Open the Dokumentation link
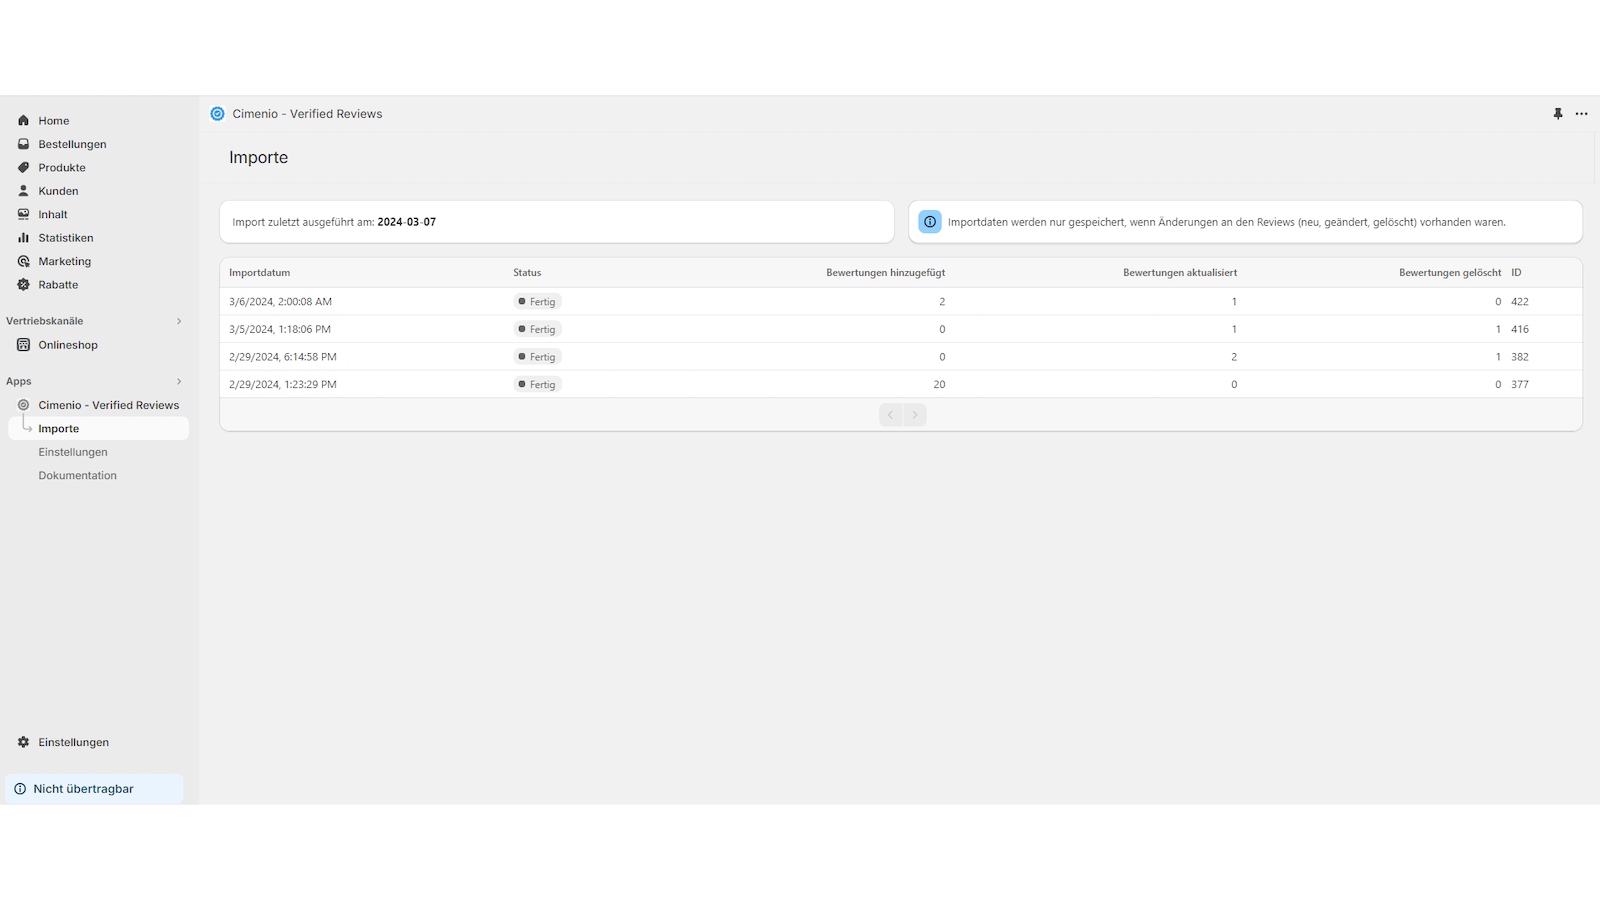This screenshot has height=900, width=1600. click(x=78, y=475)
